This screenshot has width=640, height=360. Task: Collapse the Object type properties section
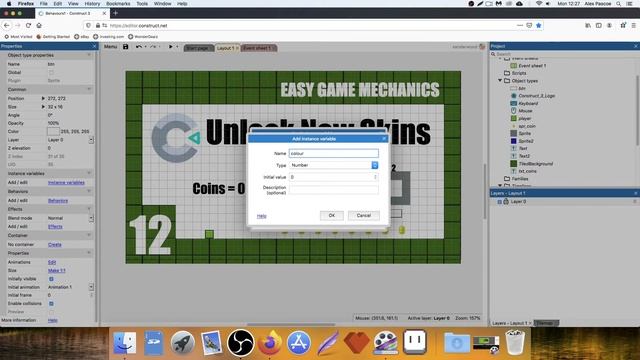tap(89, 55)
